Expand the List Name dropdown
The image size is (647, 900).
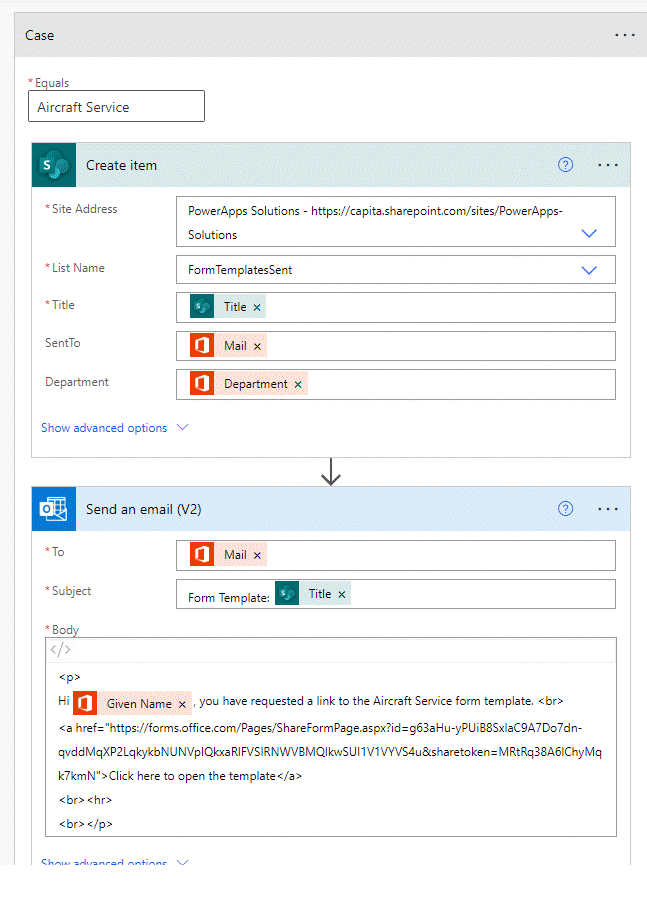tap(589, 270)
